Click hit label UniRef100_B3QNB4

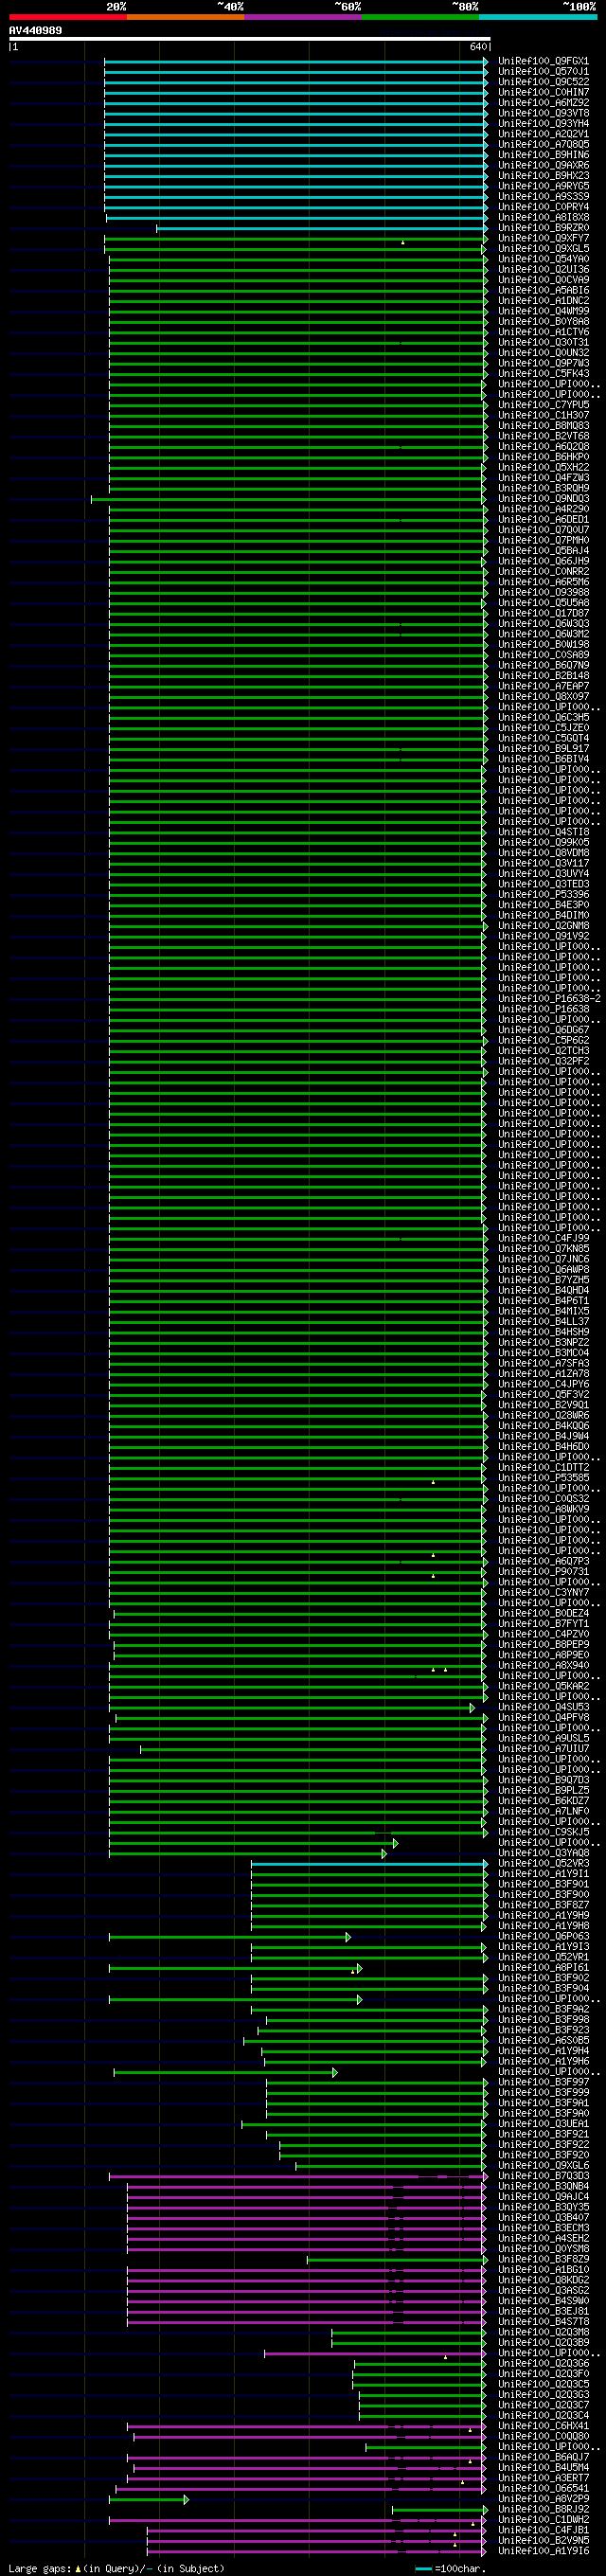coord(544,2186)
